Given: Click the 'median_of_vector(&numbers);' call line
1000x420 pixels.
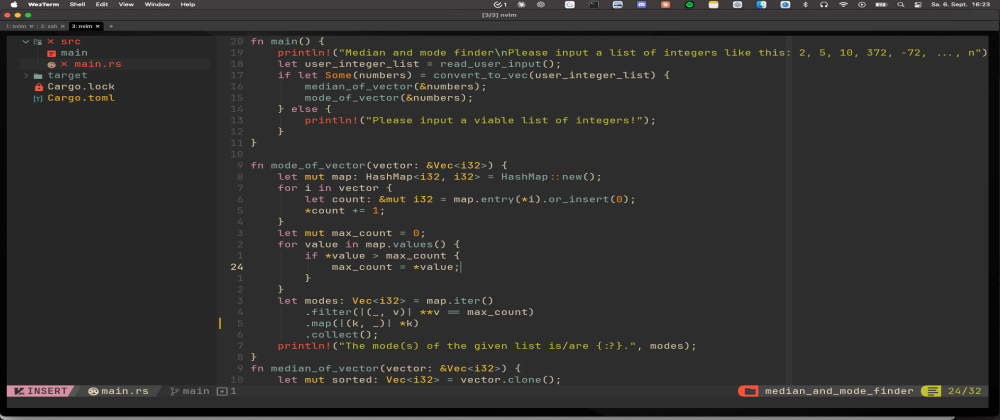Looking at the screenshot, I should coord(395,87).
